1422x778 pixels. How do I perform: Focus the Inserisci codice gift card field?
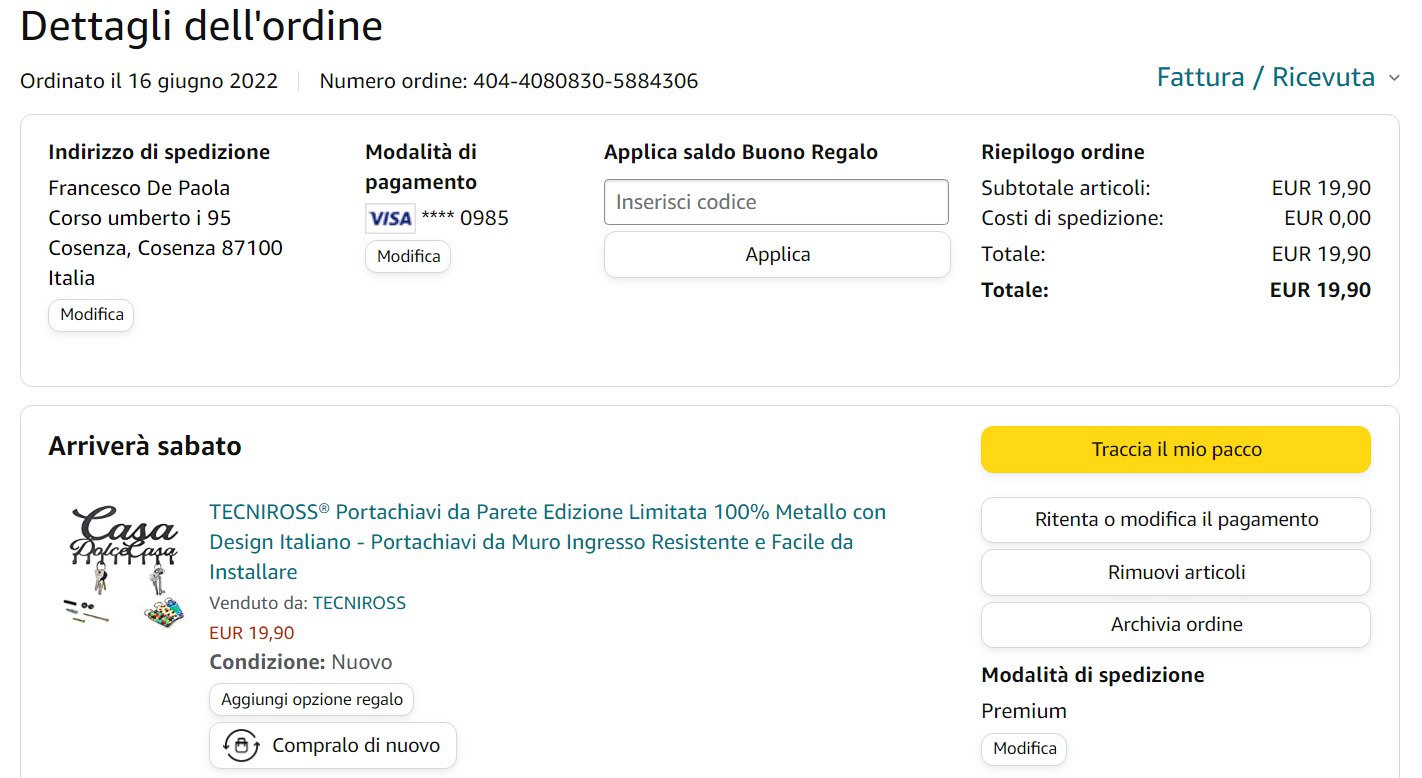(776, 202)
